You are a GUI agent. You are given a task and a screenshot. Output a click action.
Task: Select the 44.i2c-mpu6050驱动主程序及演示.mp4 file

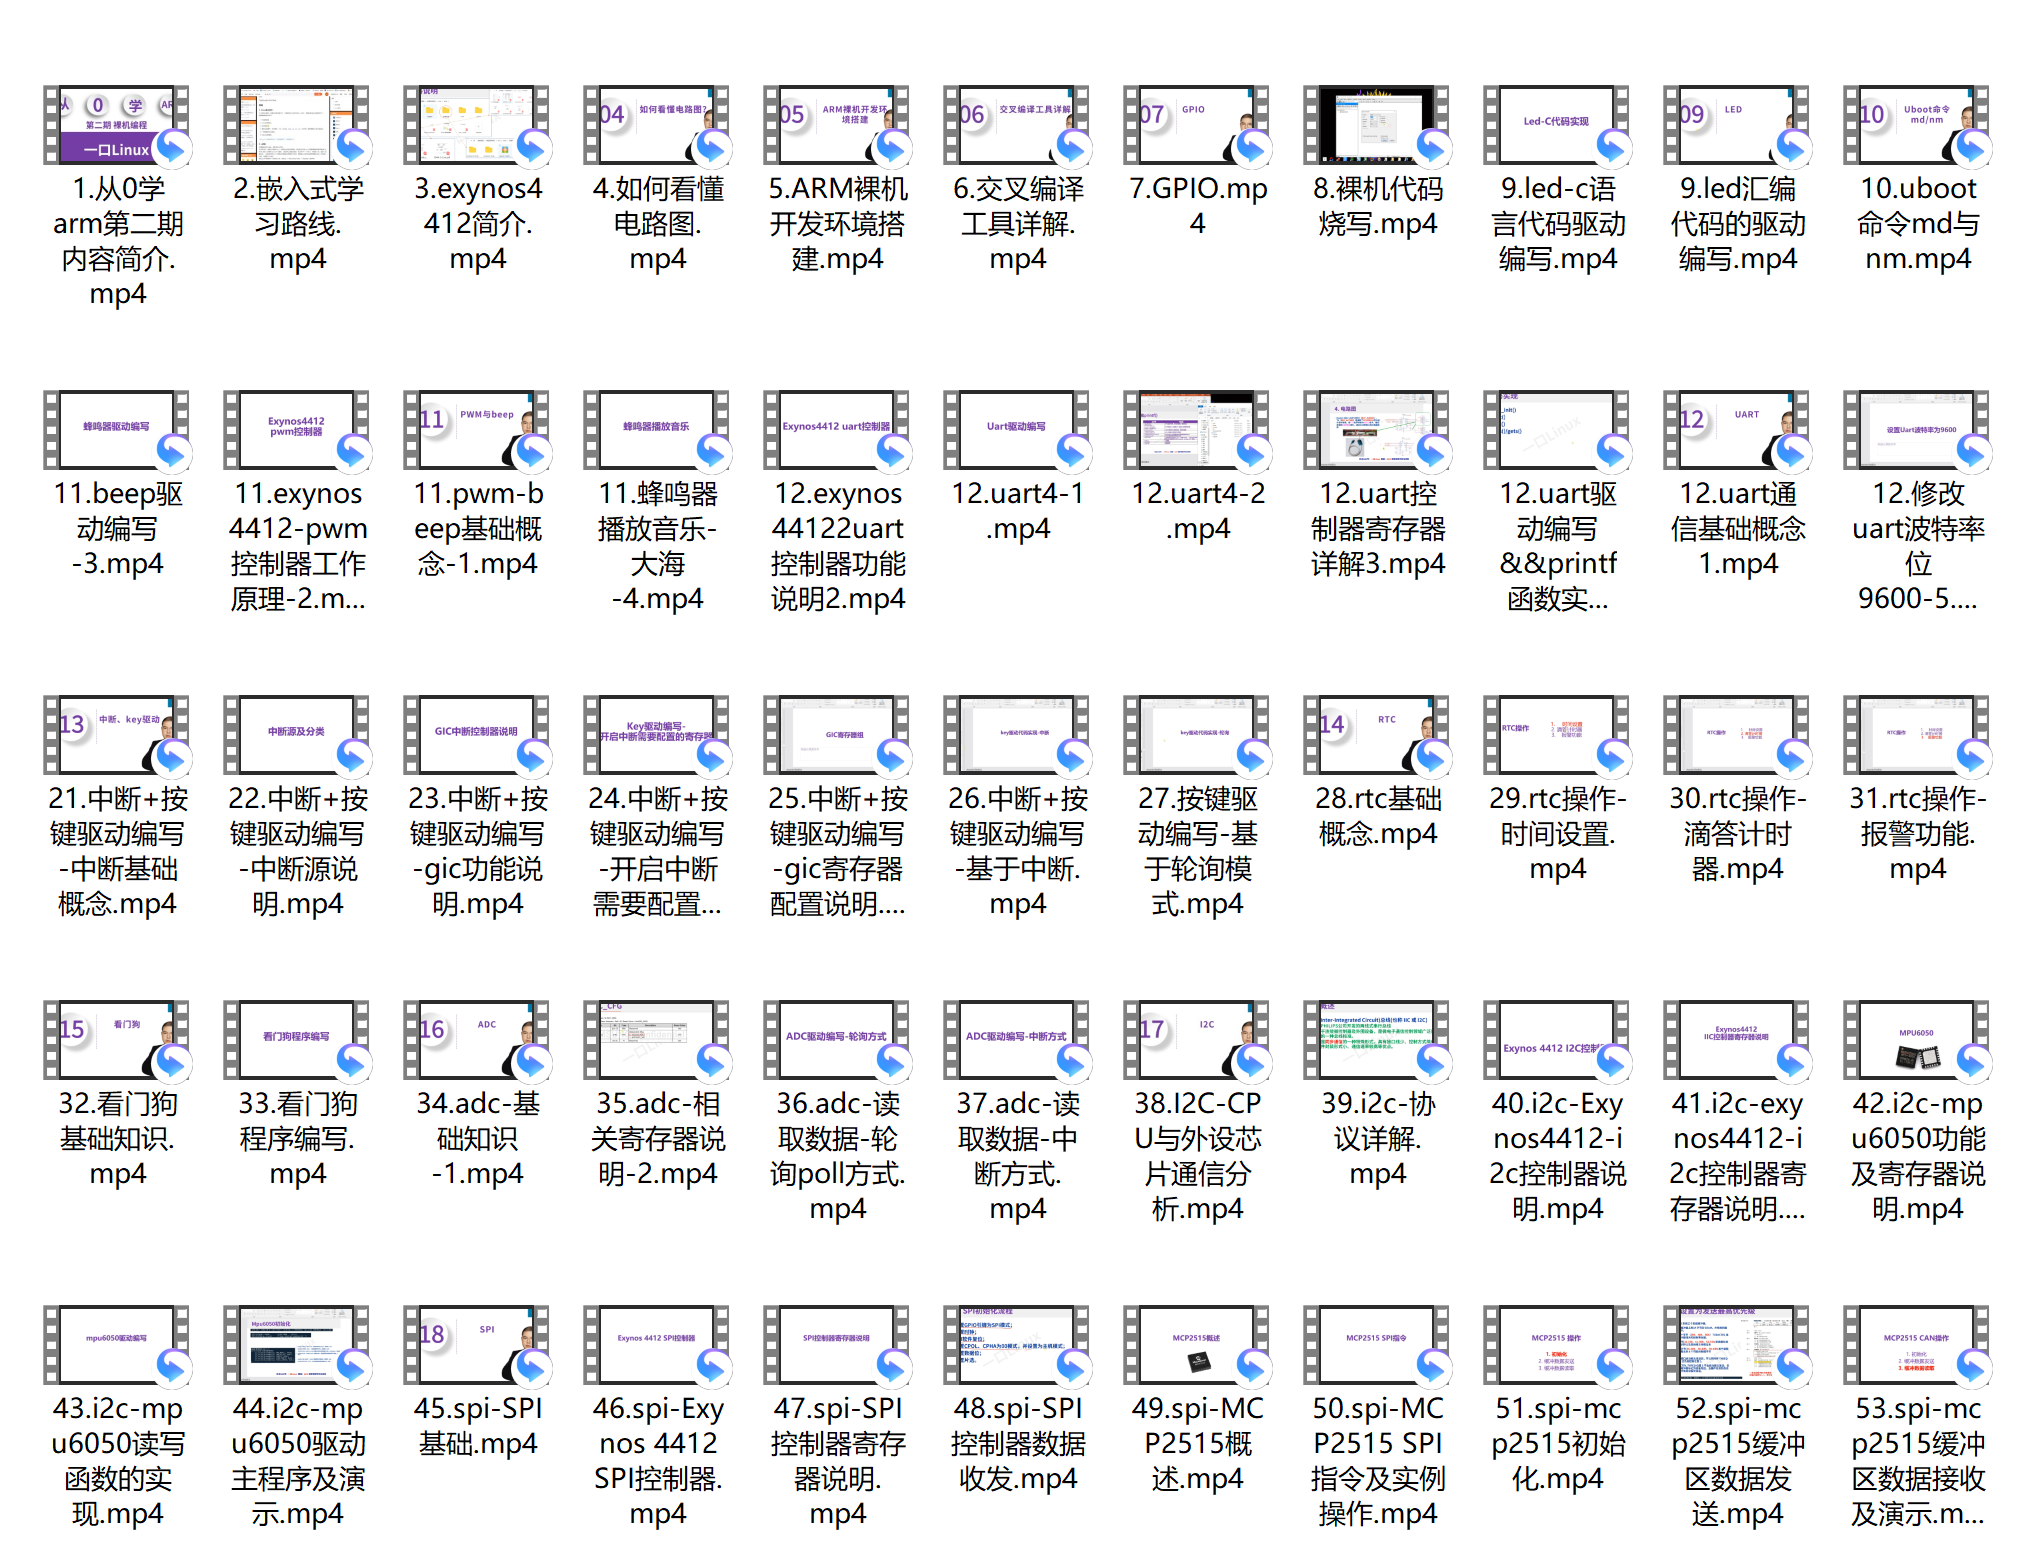pos(297,1345)
